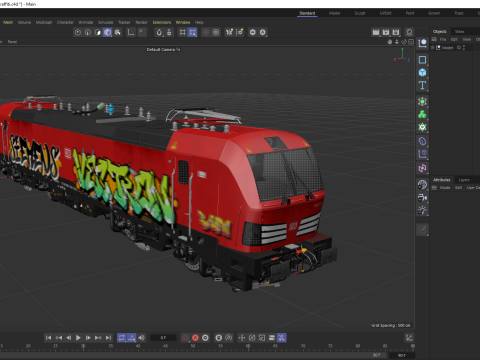Open the Object manager File menu
Image resolution: width=480 pixels, height=360 pixels.
pyautogui.click(x=443, y=39)
